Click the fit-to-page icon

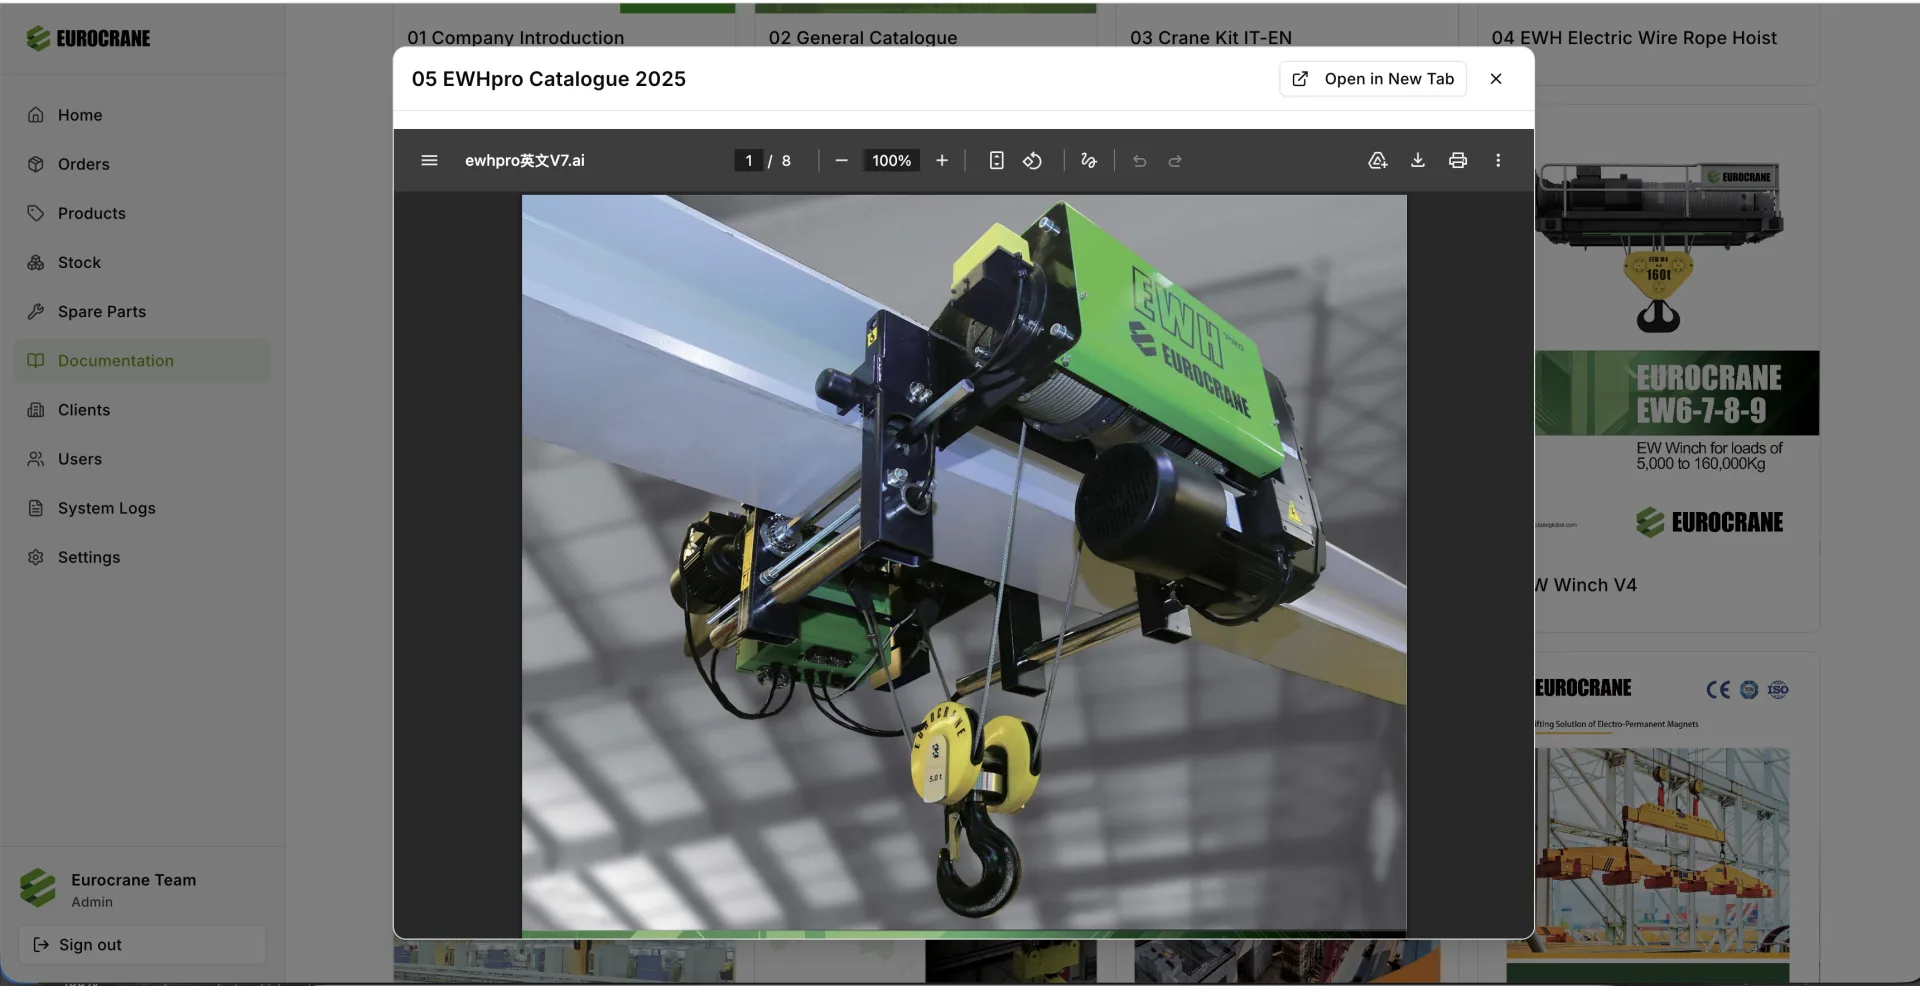click(996, 160)
